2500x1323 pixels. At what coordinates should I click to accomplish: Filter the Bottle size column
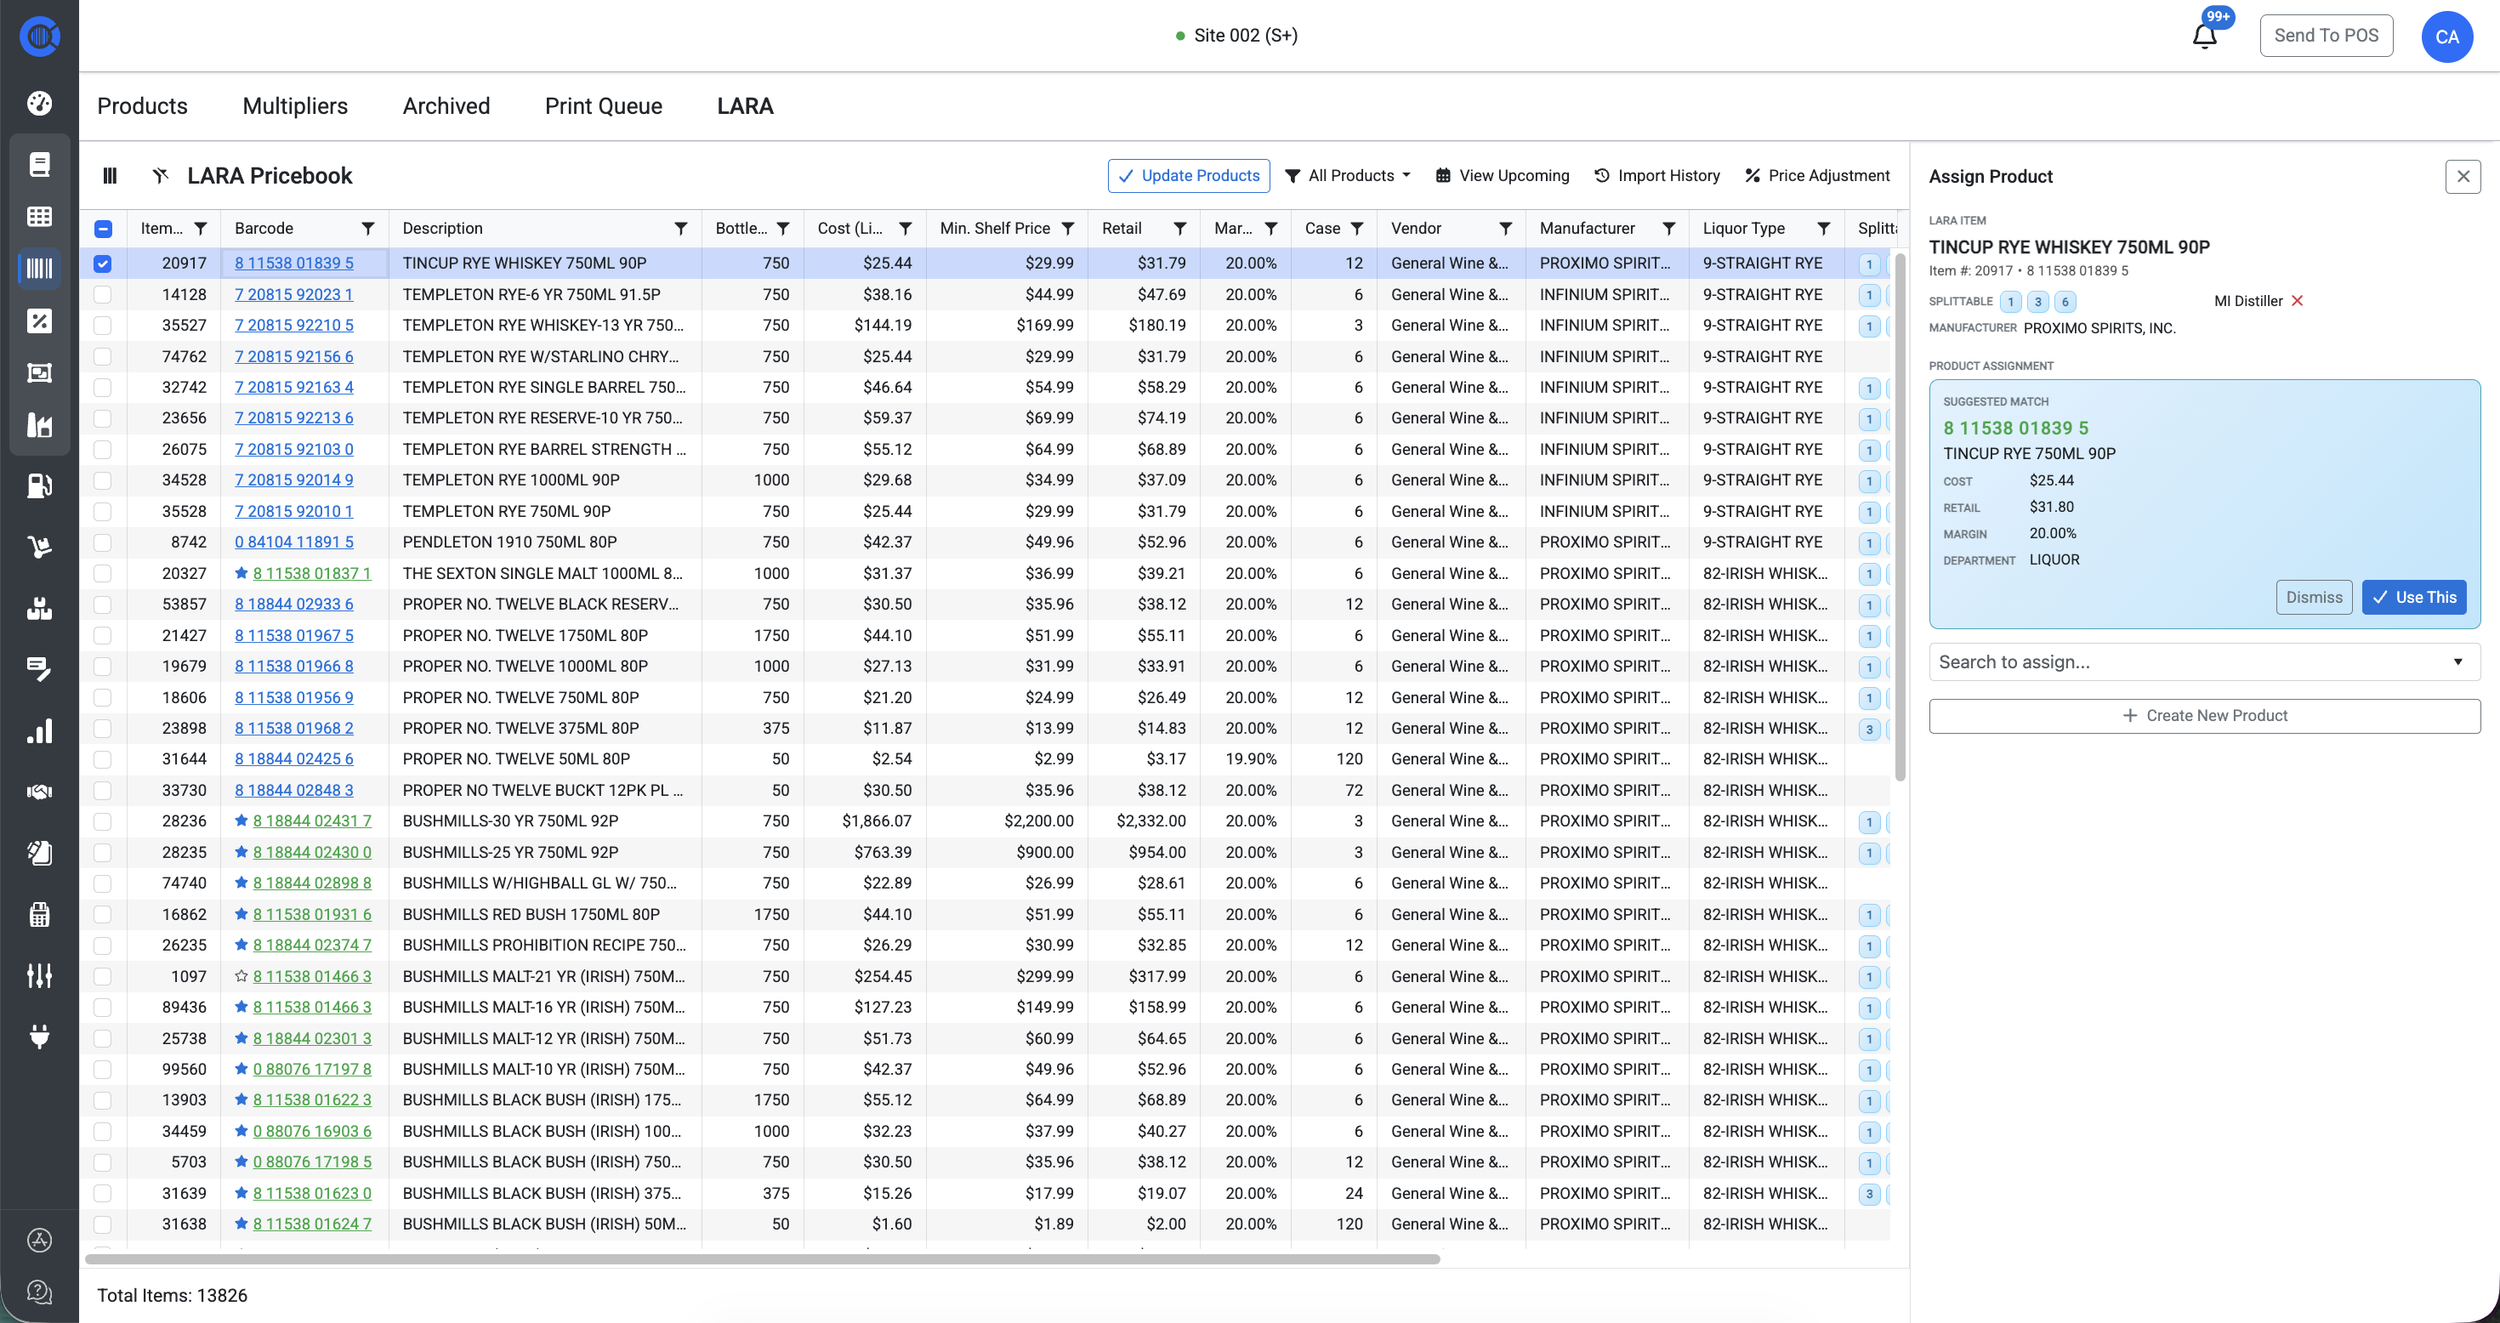pyautogui.click(x=783, y=228)
